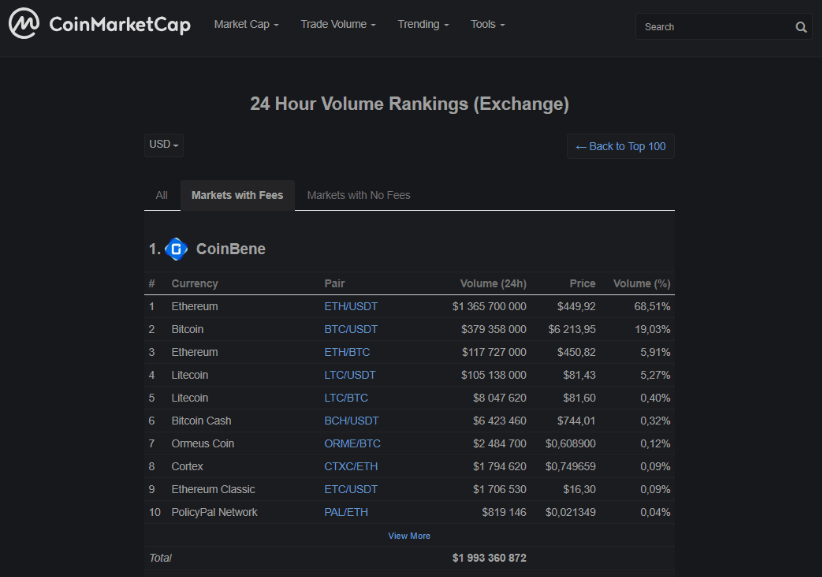The image size is (822, 577).
Task: Open the USD currency selector
Action: [x=164, y=145]
